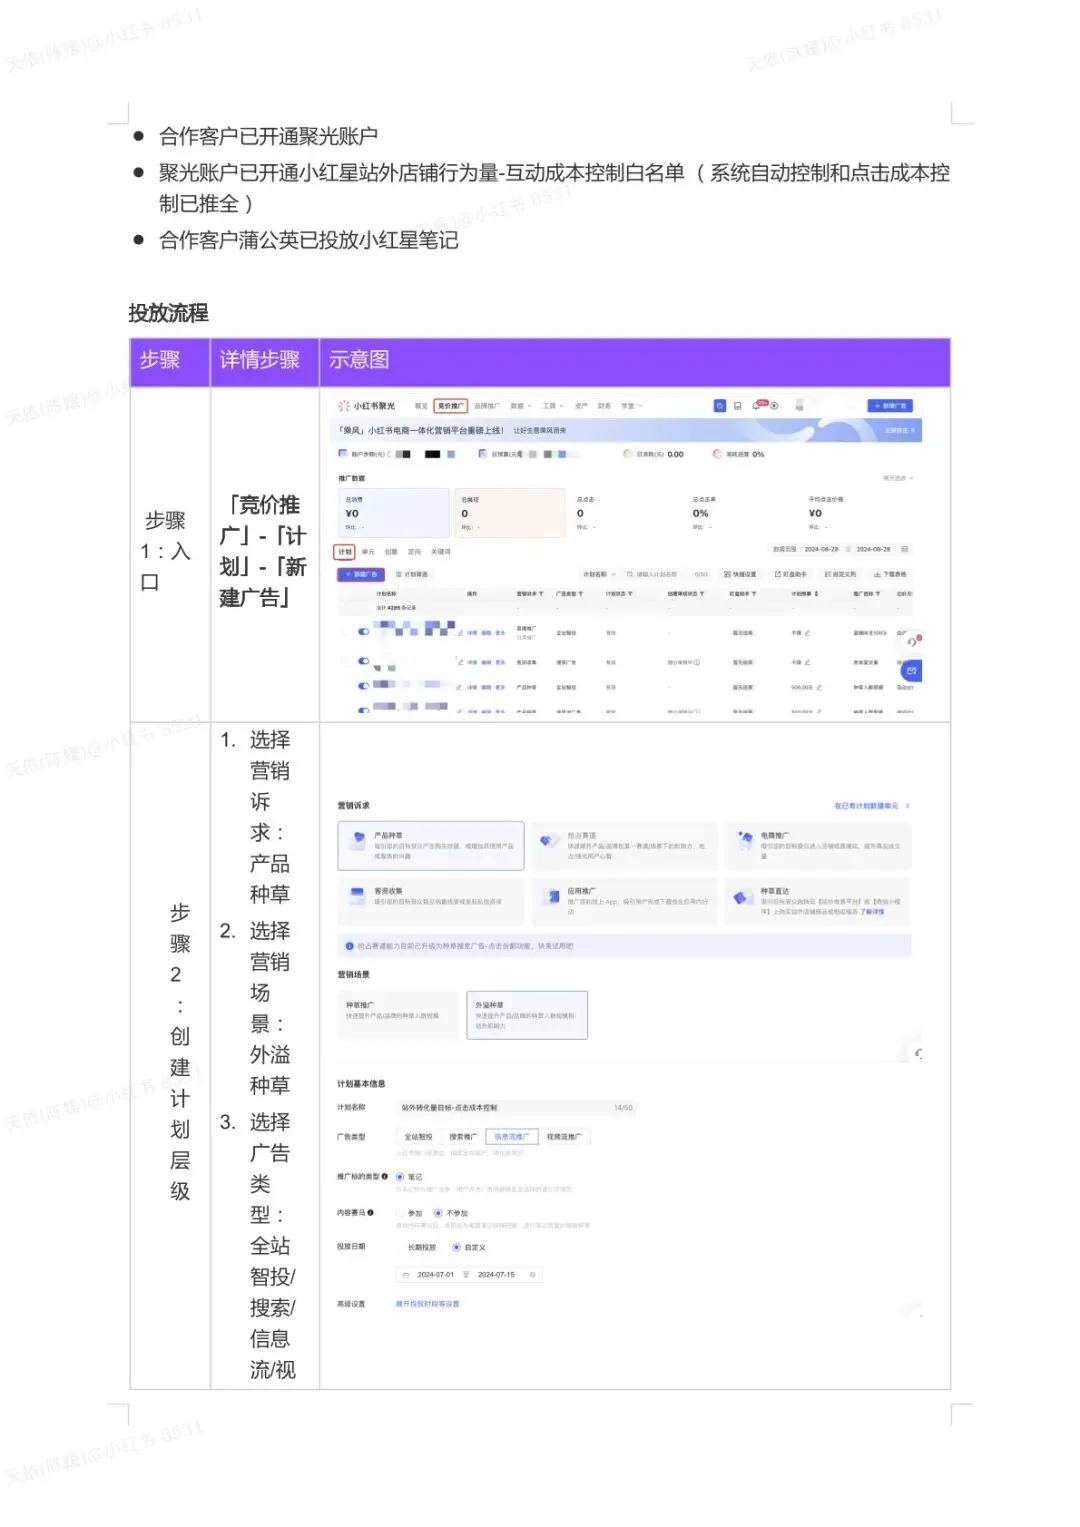Select 全站智投 ad type
Viewport: 1080px width, 1527px height.
tap(418, 1137)
